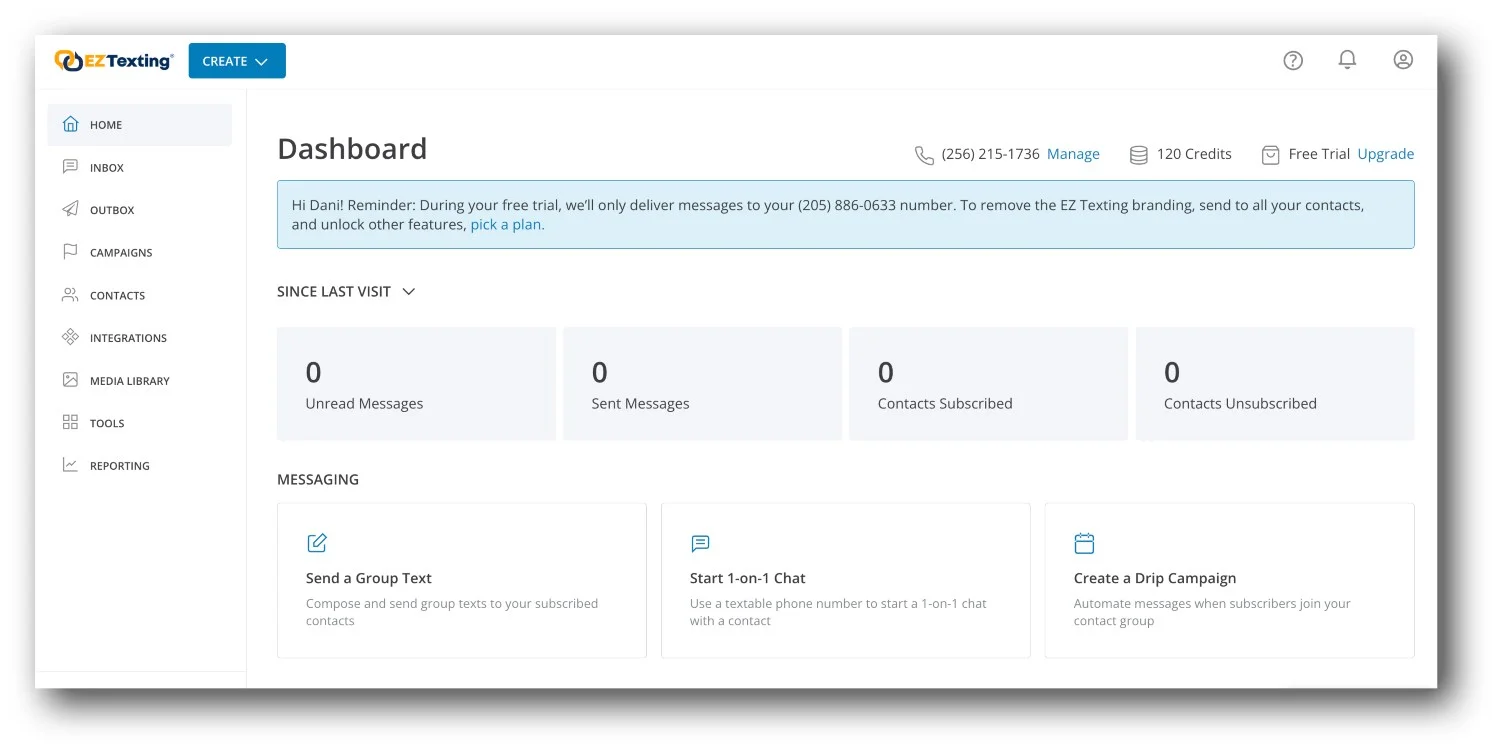This screenshot has height=751, width=1500.
Task: Open the user profile icon
Action: [1403, 60]
